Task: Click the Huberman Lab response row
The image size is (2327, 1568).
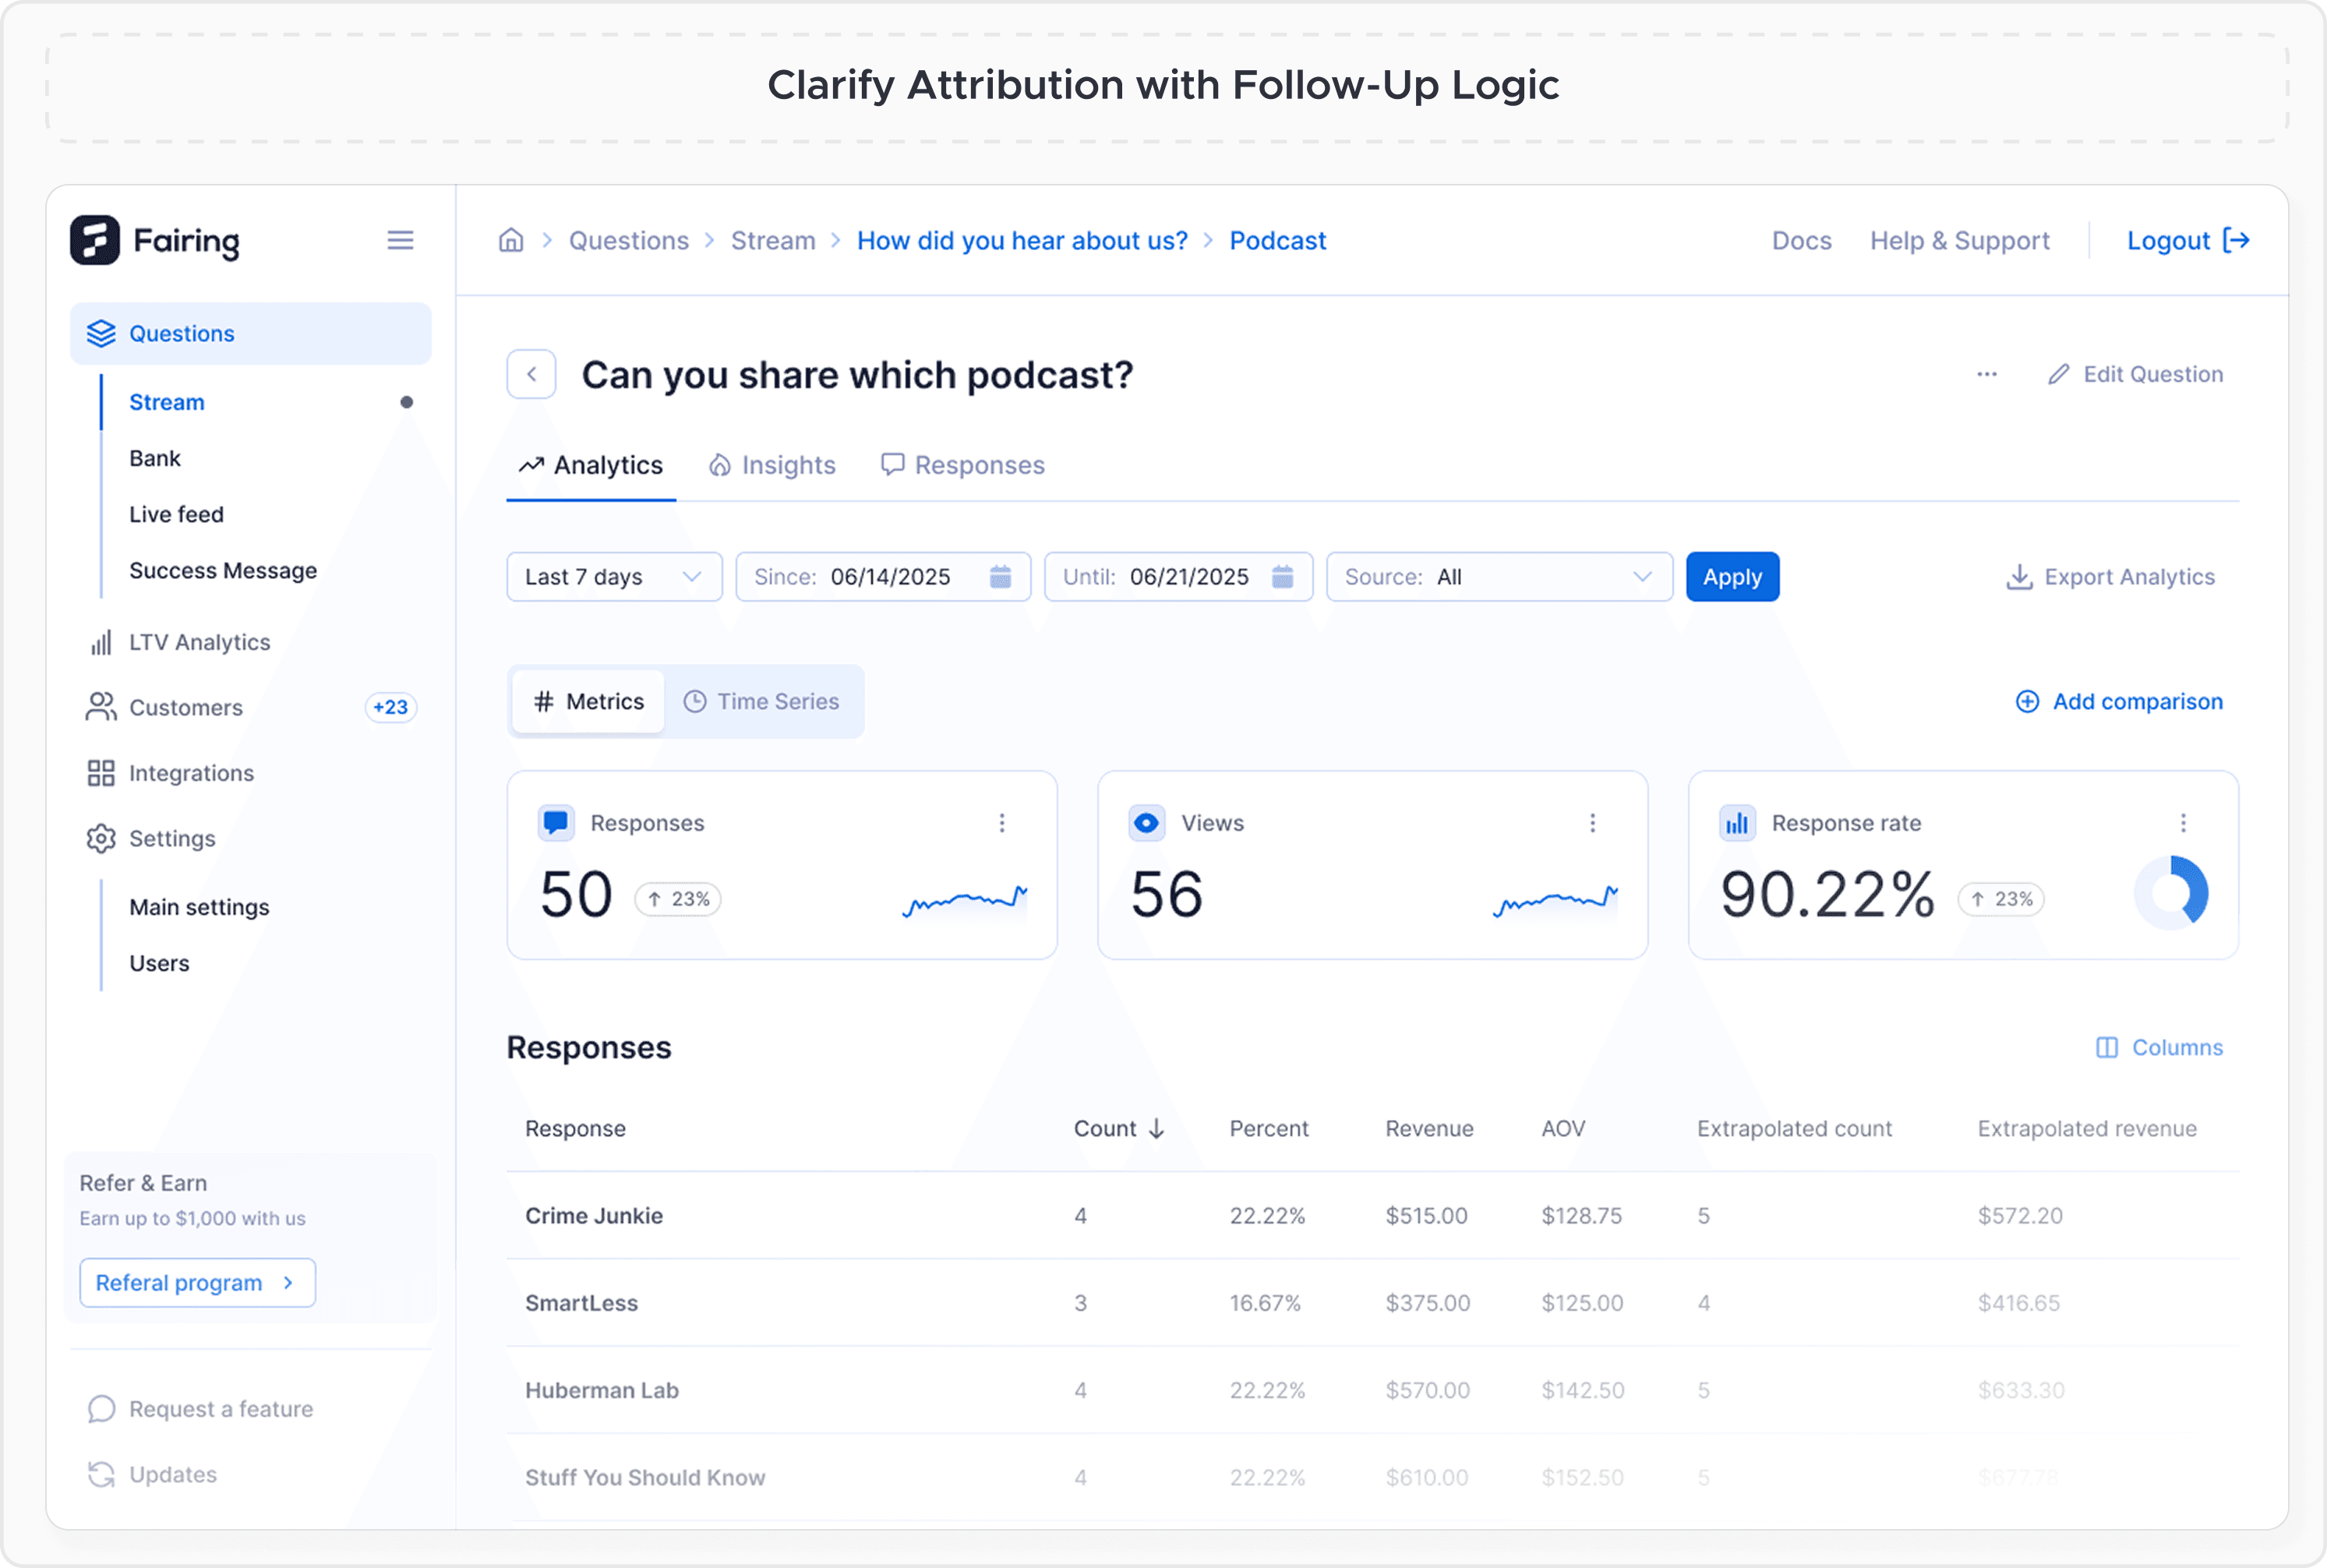Action: (x=1372, y=1390)
